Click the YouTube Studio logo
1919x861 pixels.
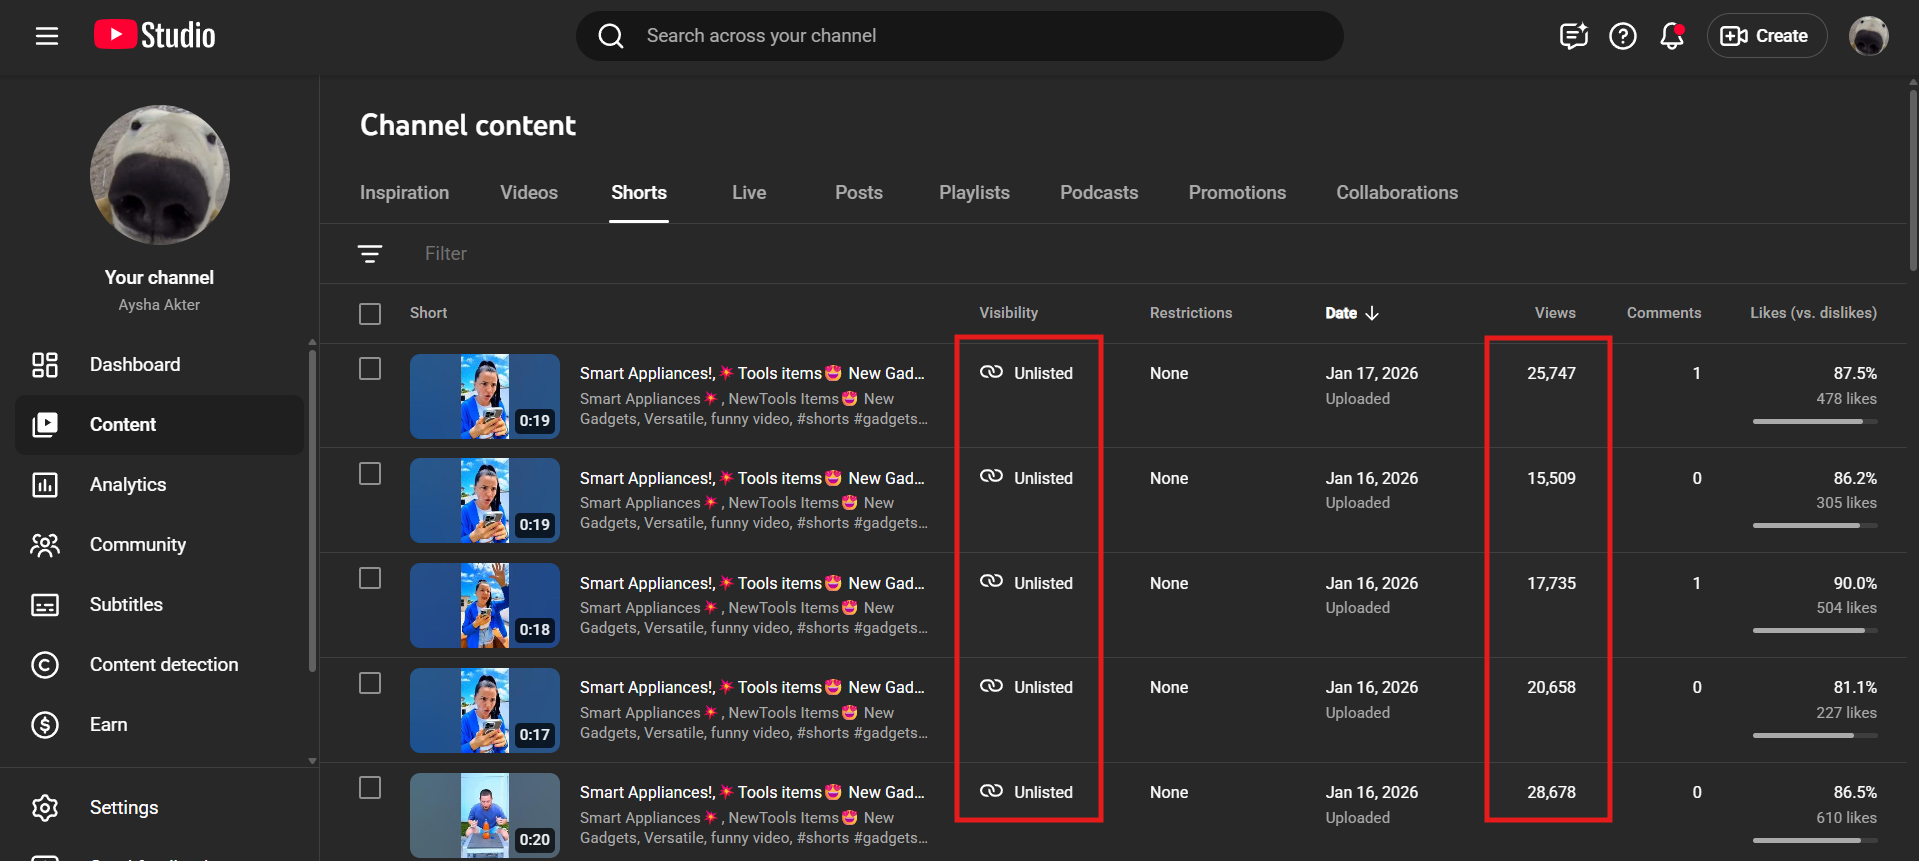click(x=155, y=36)
